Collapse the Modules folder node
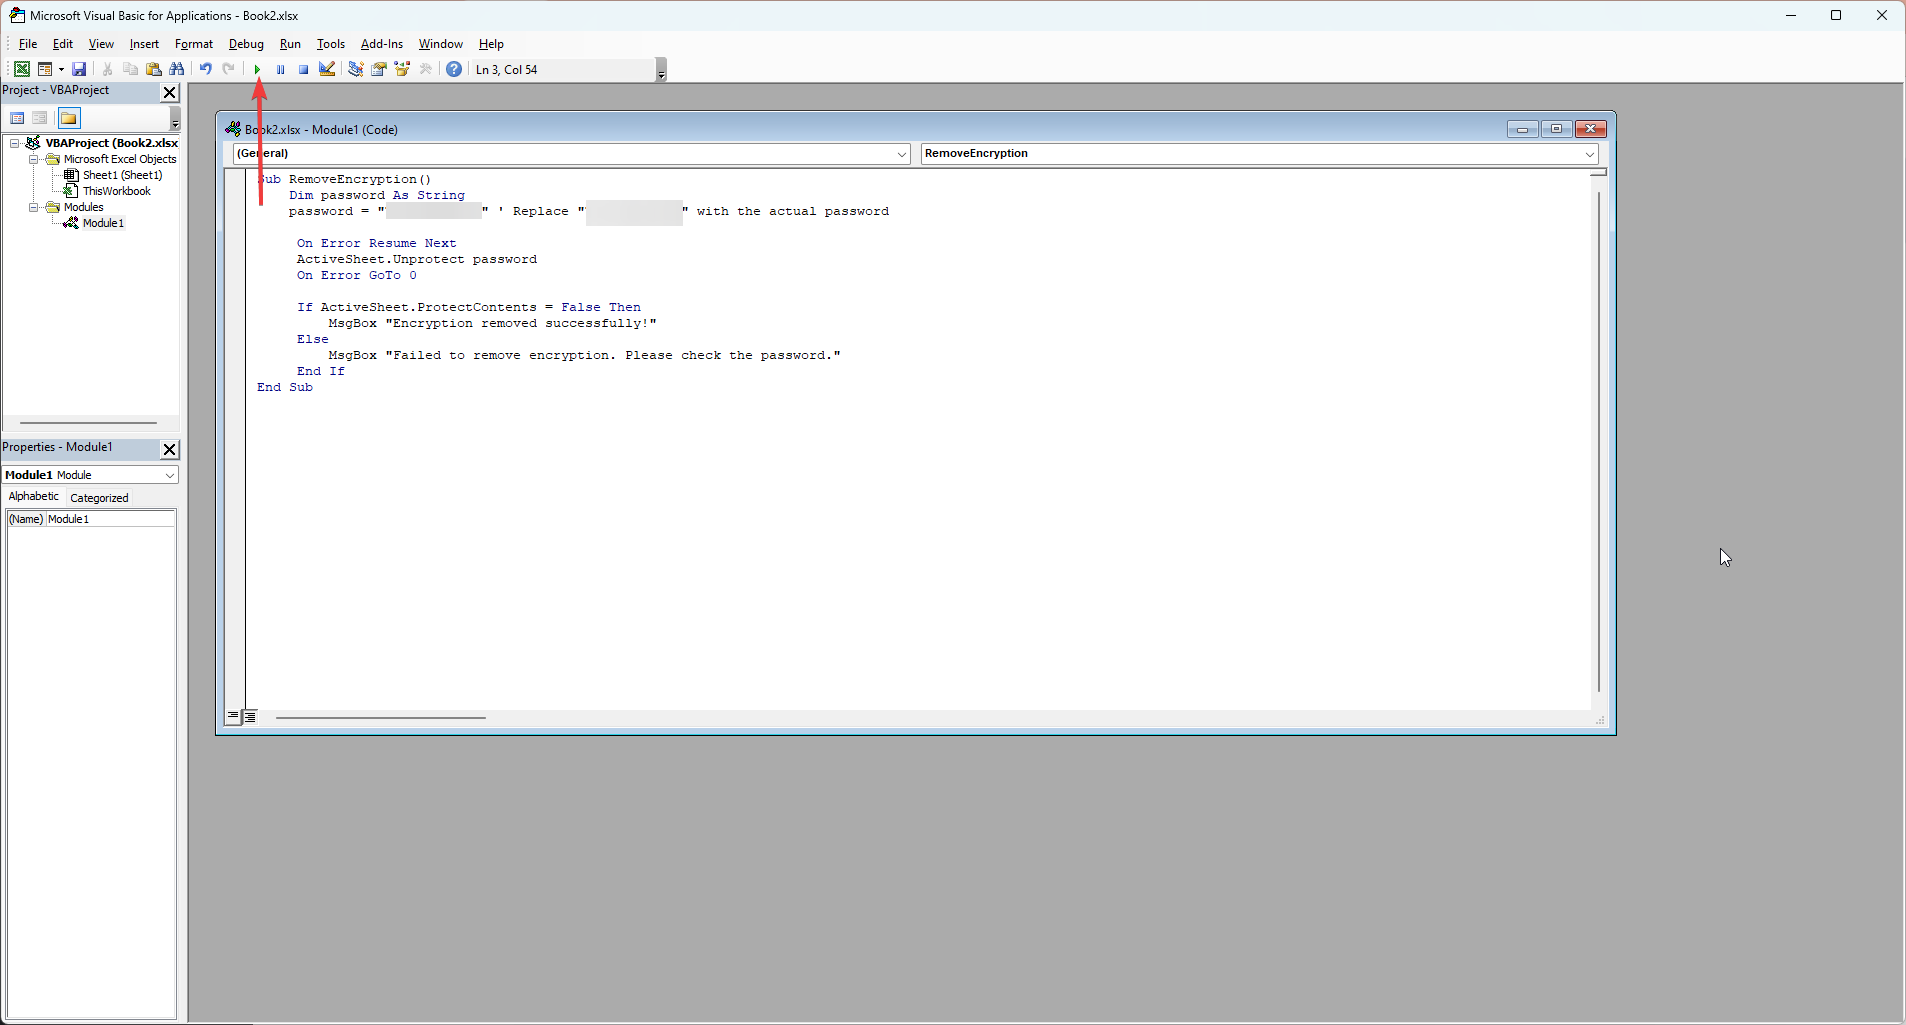Image resolution: width=1906 pixels, height=1025 pixels. click(33, 207)
